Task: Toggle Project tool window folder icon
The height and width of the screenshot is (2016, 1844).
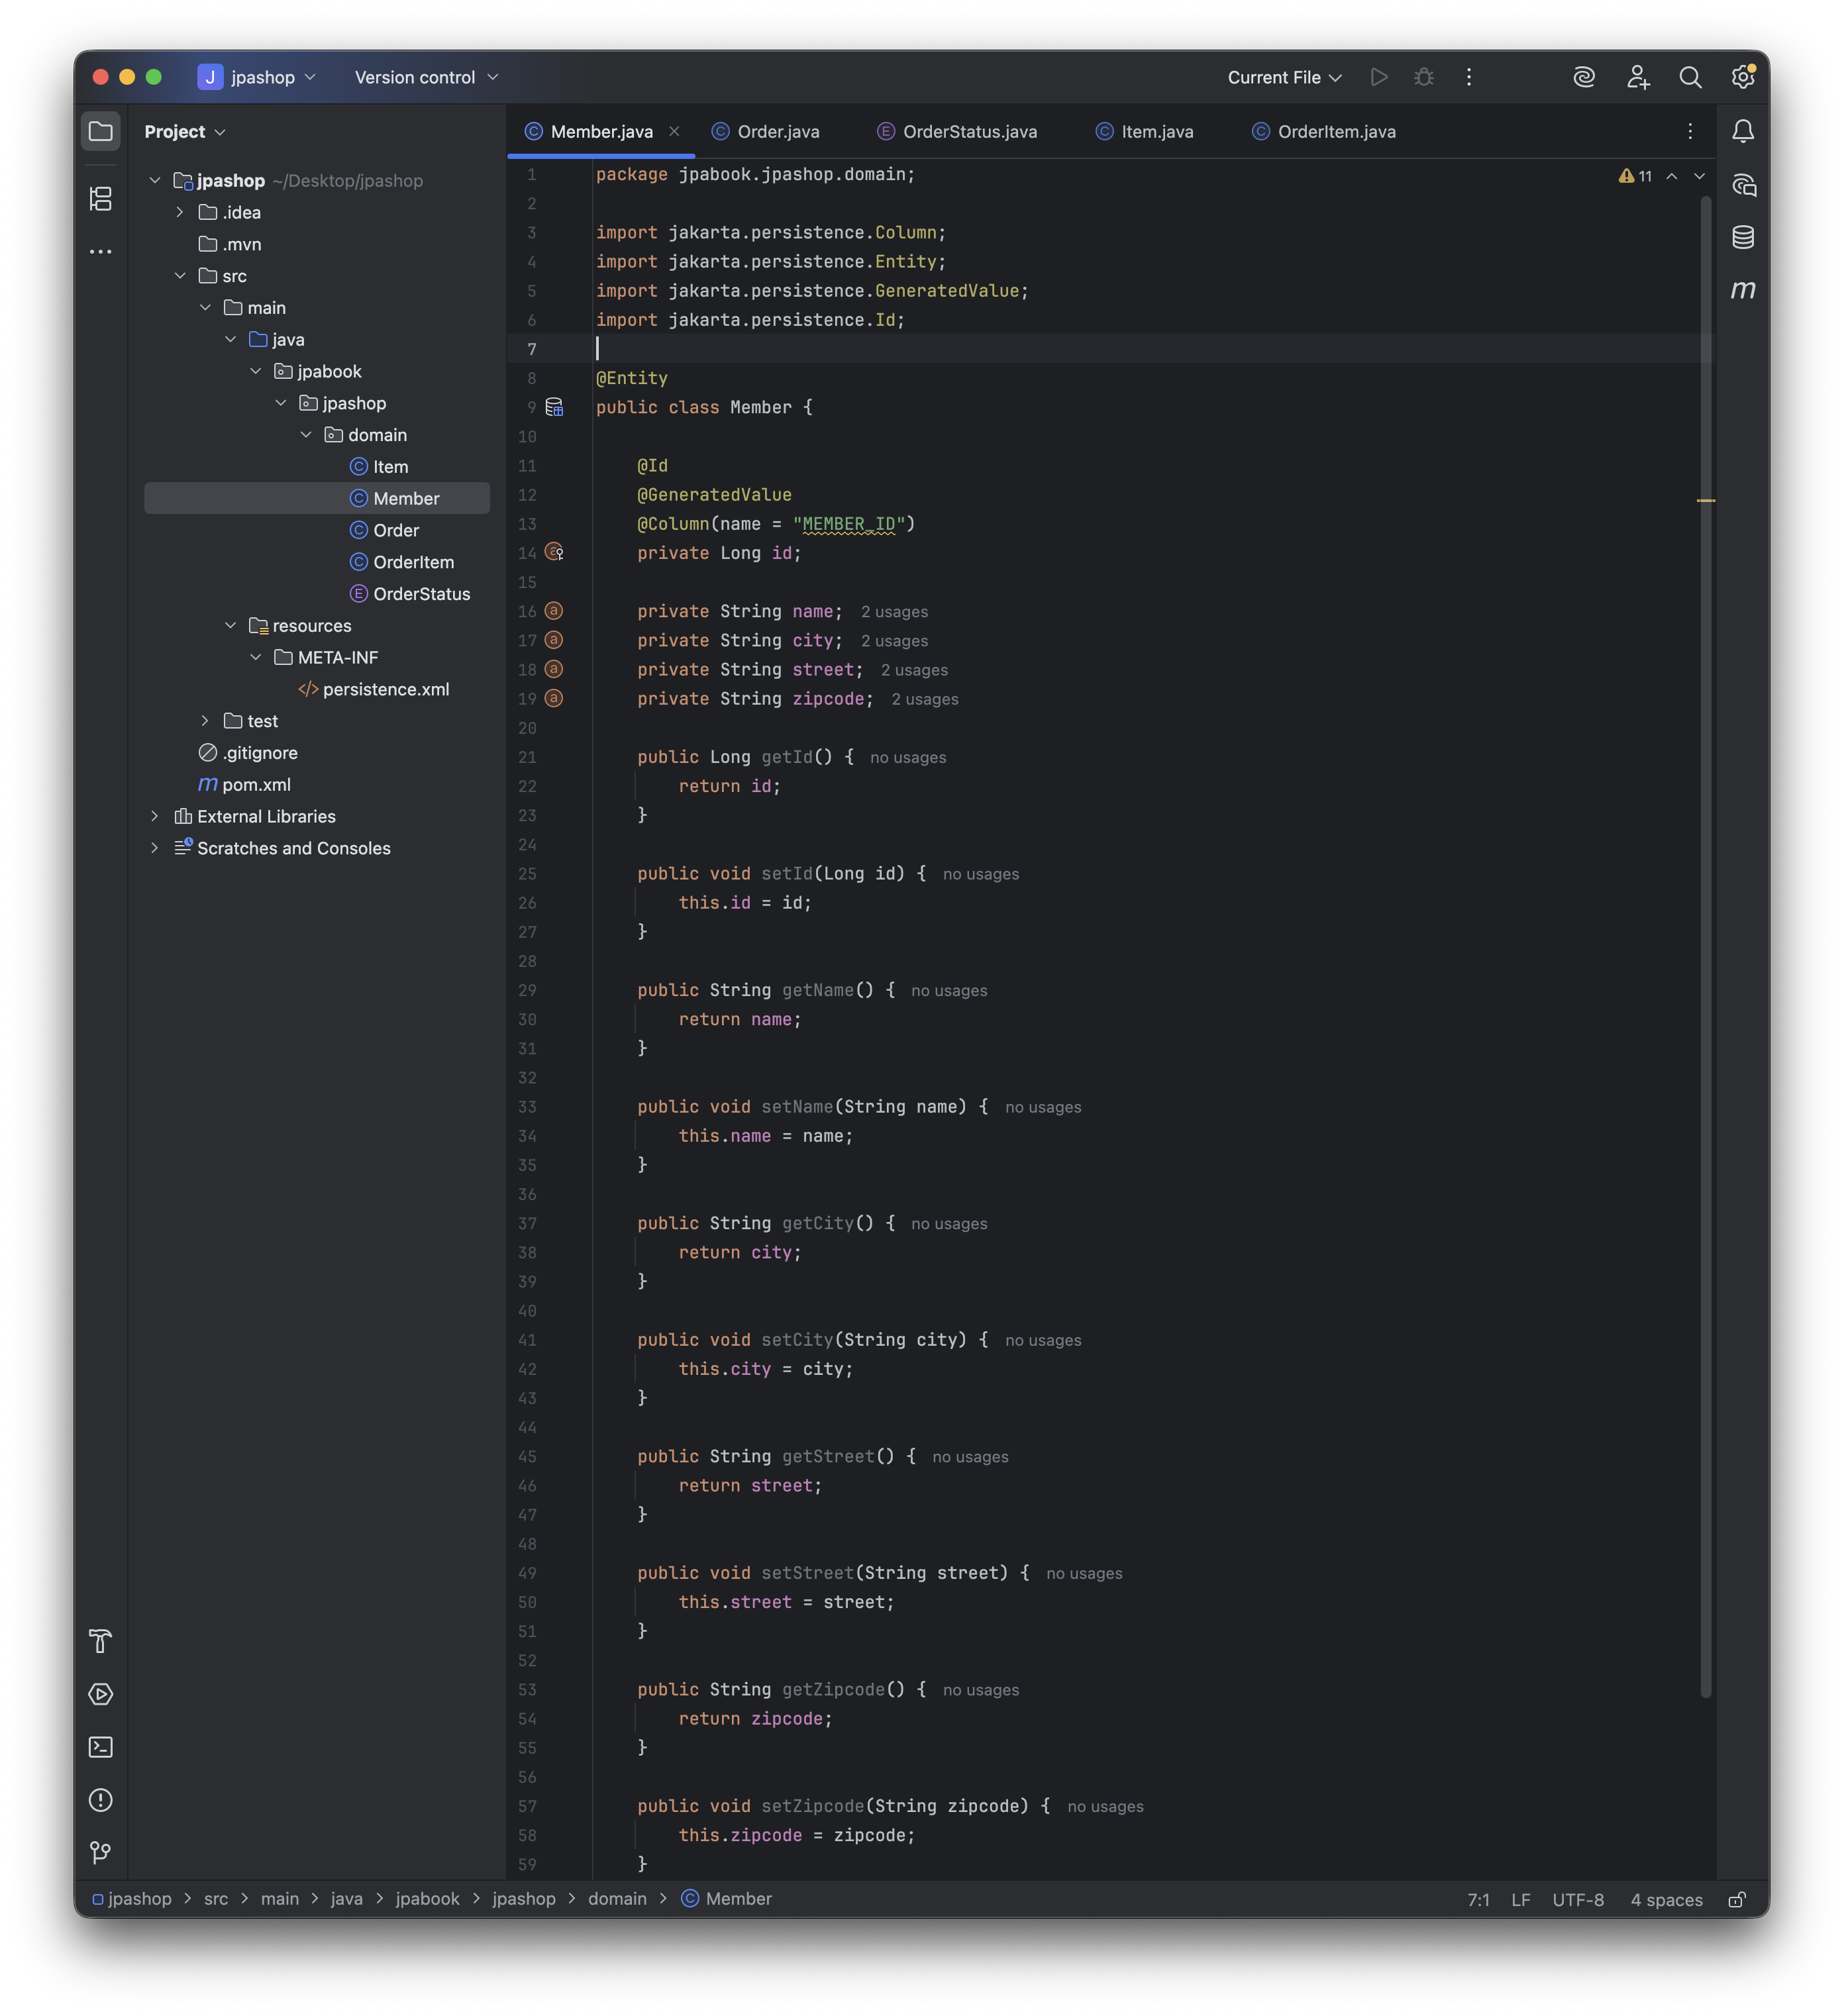Action: coord(100,131)
